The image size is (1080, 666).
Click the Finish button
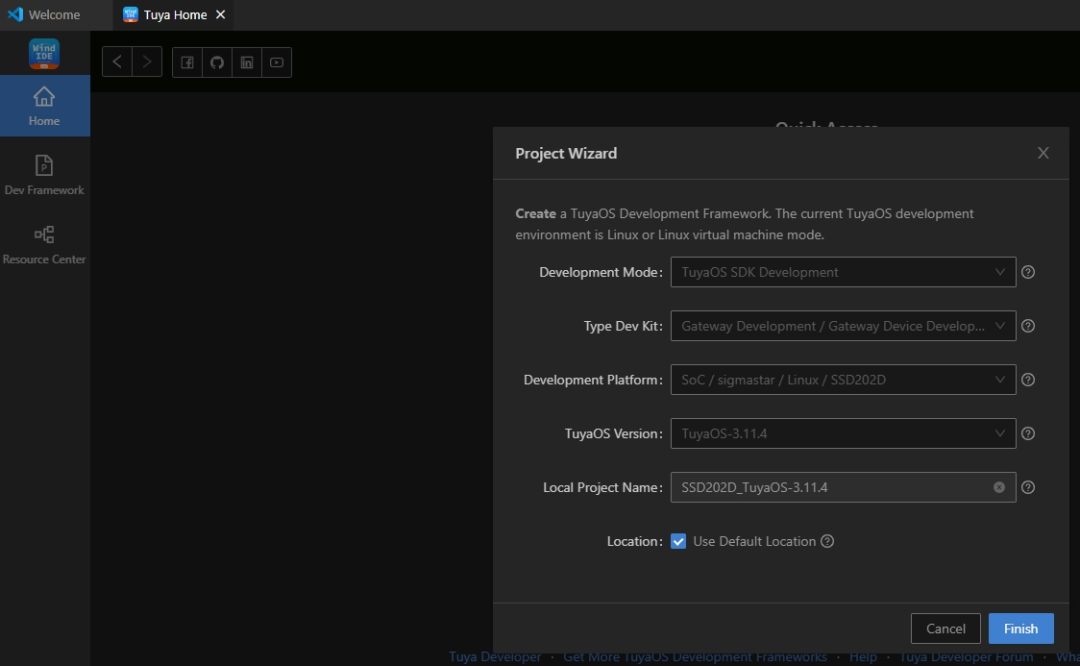(x=1021, y=628)
